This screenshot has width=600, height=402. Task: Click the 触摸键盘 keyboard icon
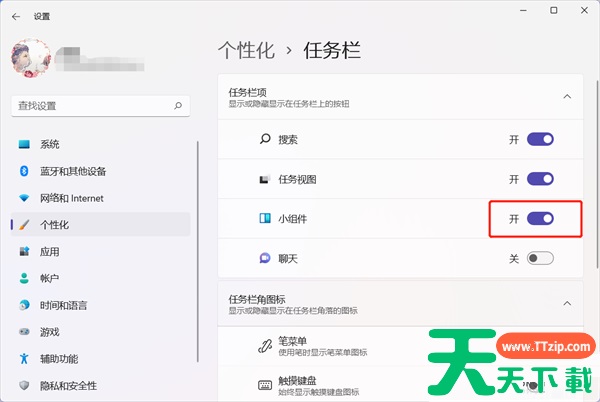coord(265,385)
